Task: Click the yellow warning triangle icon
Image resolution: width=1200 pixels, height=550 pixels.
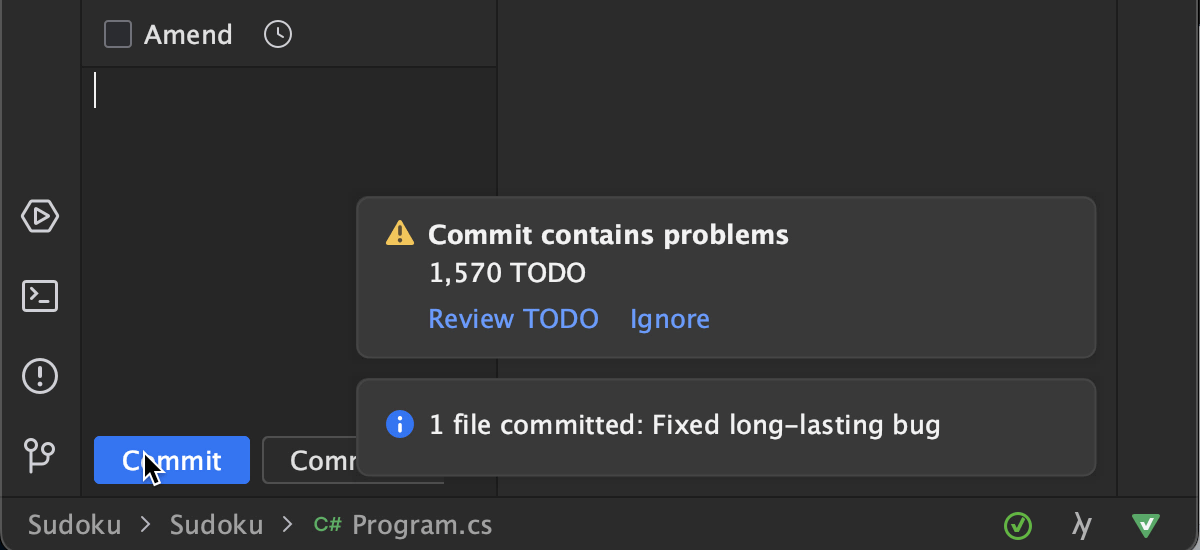Action: point(400,234)
